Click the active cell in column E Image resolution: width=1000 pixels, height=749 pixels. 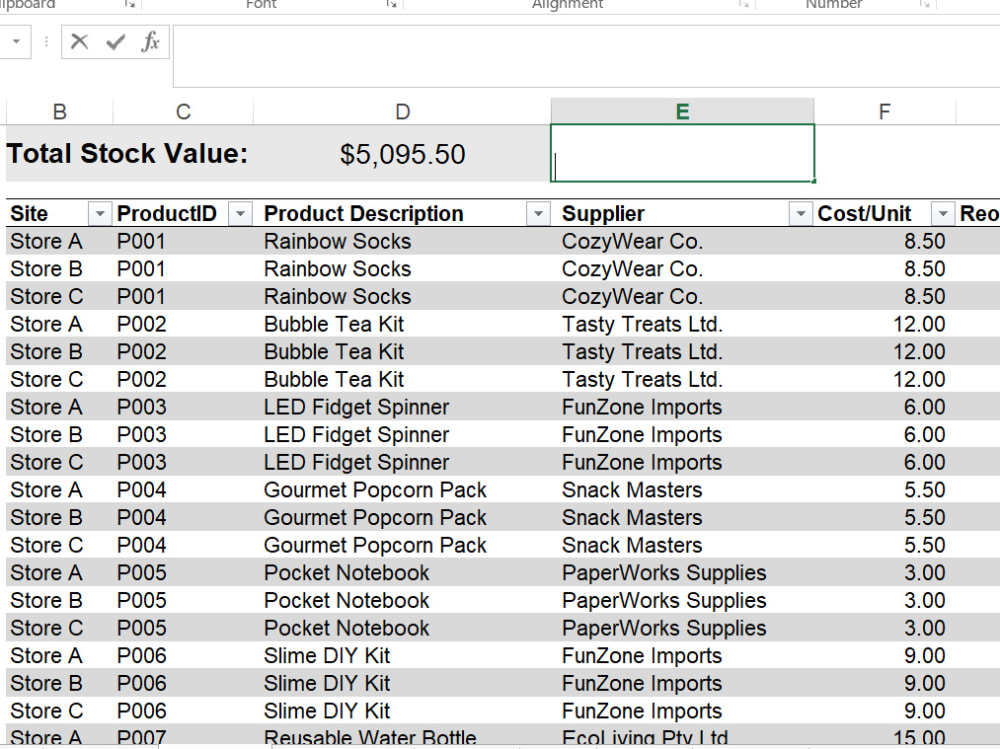tap(682, 153)
